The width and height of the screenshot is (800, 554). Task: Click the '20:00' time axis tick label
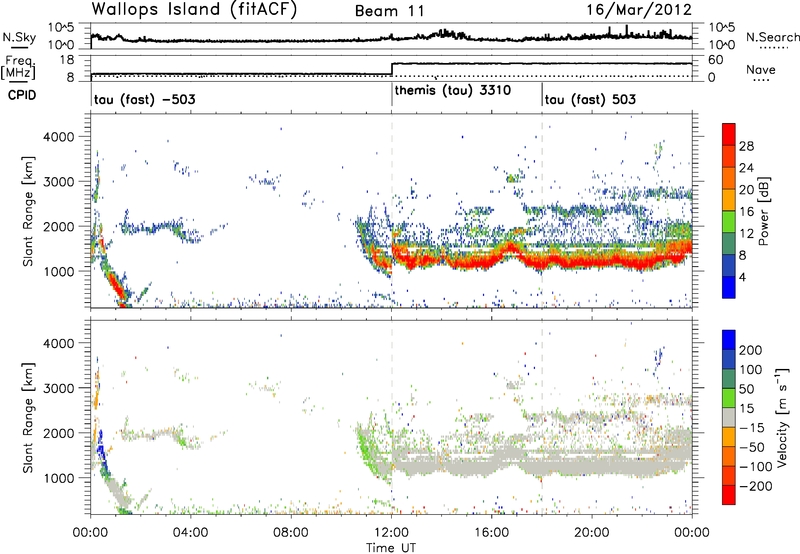click(x=592, y=533)
